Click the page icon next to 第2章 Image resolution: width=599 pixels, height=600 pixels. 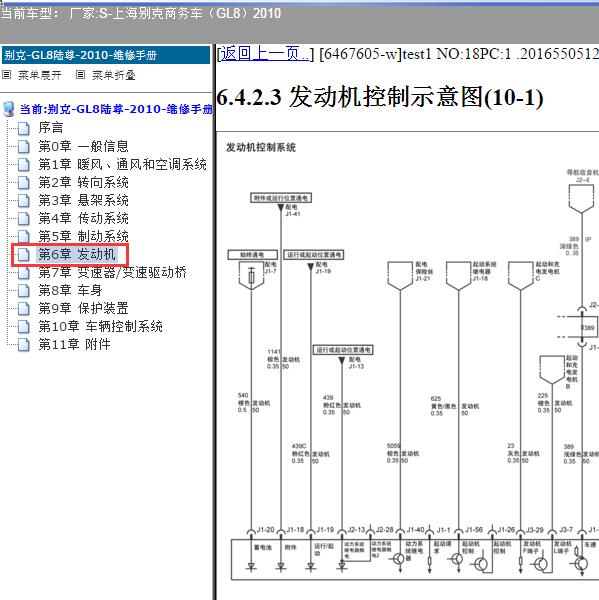[24, 183]
